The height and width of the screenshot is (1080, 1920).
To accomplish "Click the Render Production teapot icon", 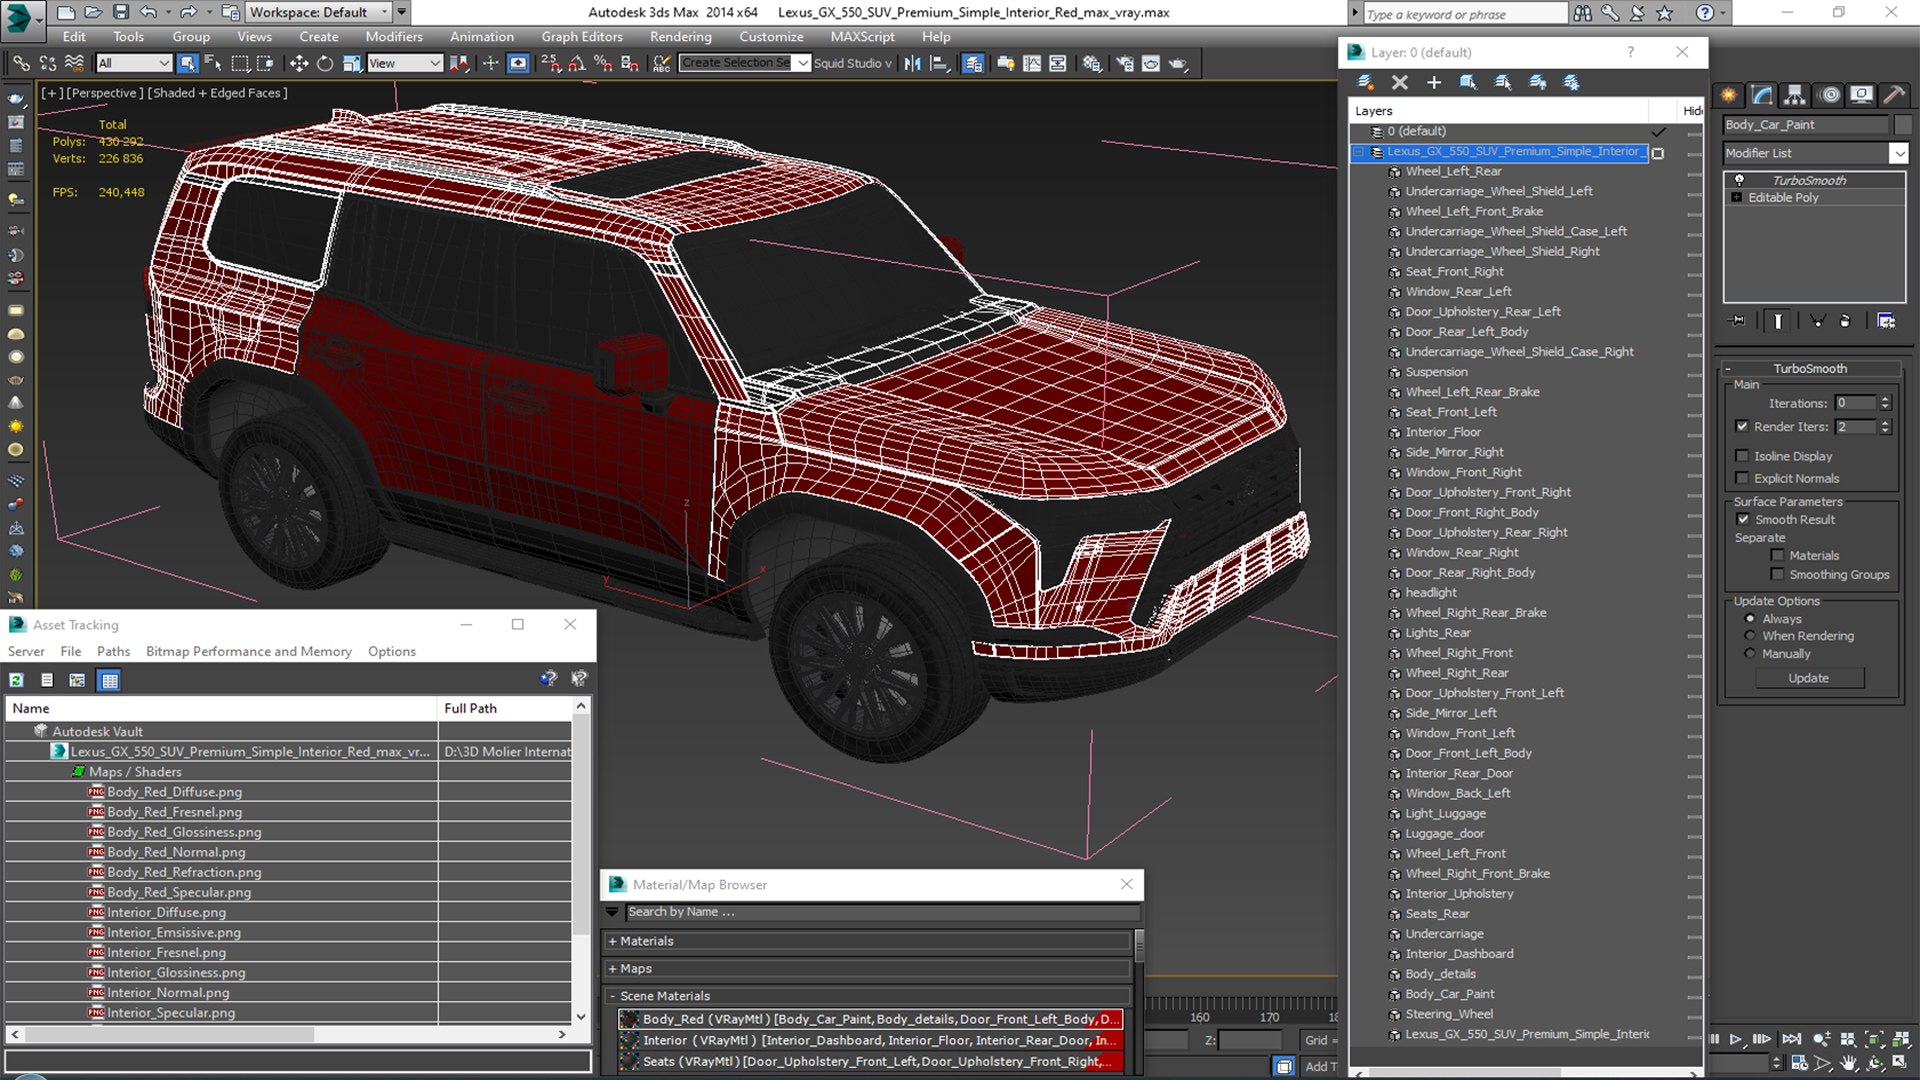I will pos(1178,63).
